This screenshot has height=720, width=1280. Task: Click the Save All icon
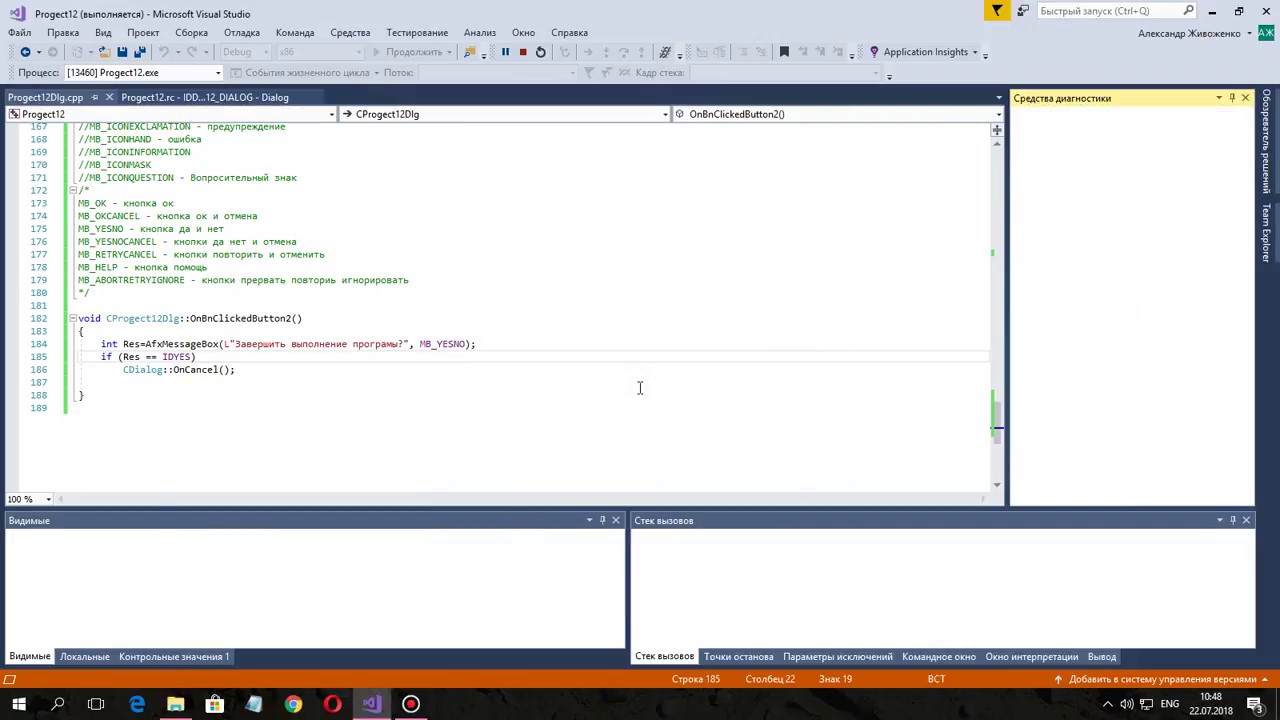pos(140,52)
